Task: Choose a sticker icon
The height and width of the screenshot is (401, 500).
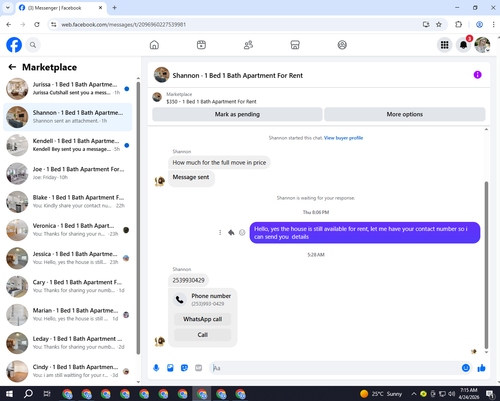Action: [x=184, y=368]
